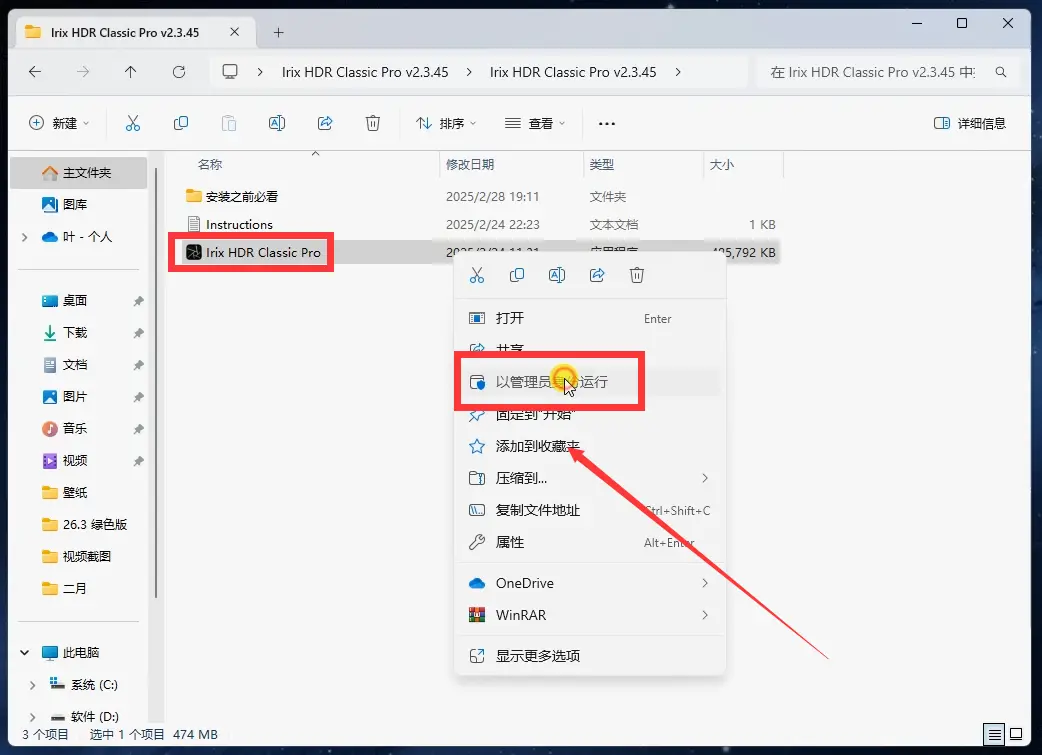
Task: Choose 复制文件地址 in context menu
Action: point(589,510)
